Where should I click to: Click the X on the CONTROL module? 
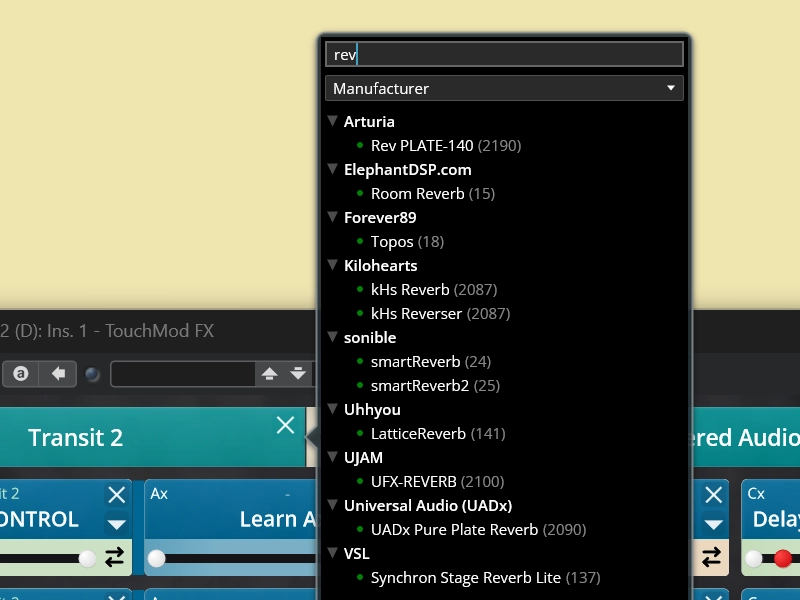point(116,494)
